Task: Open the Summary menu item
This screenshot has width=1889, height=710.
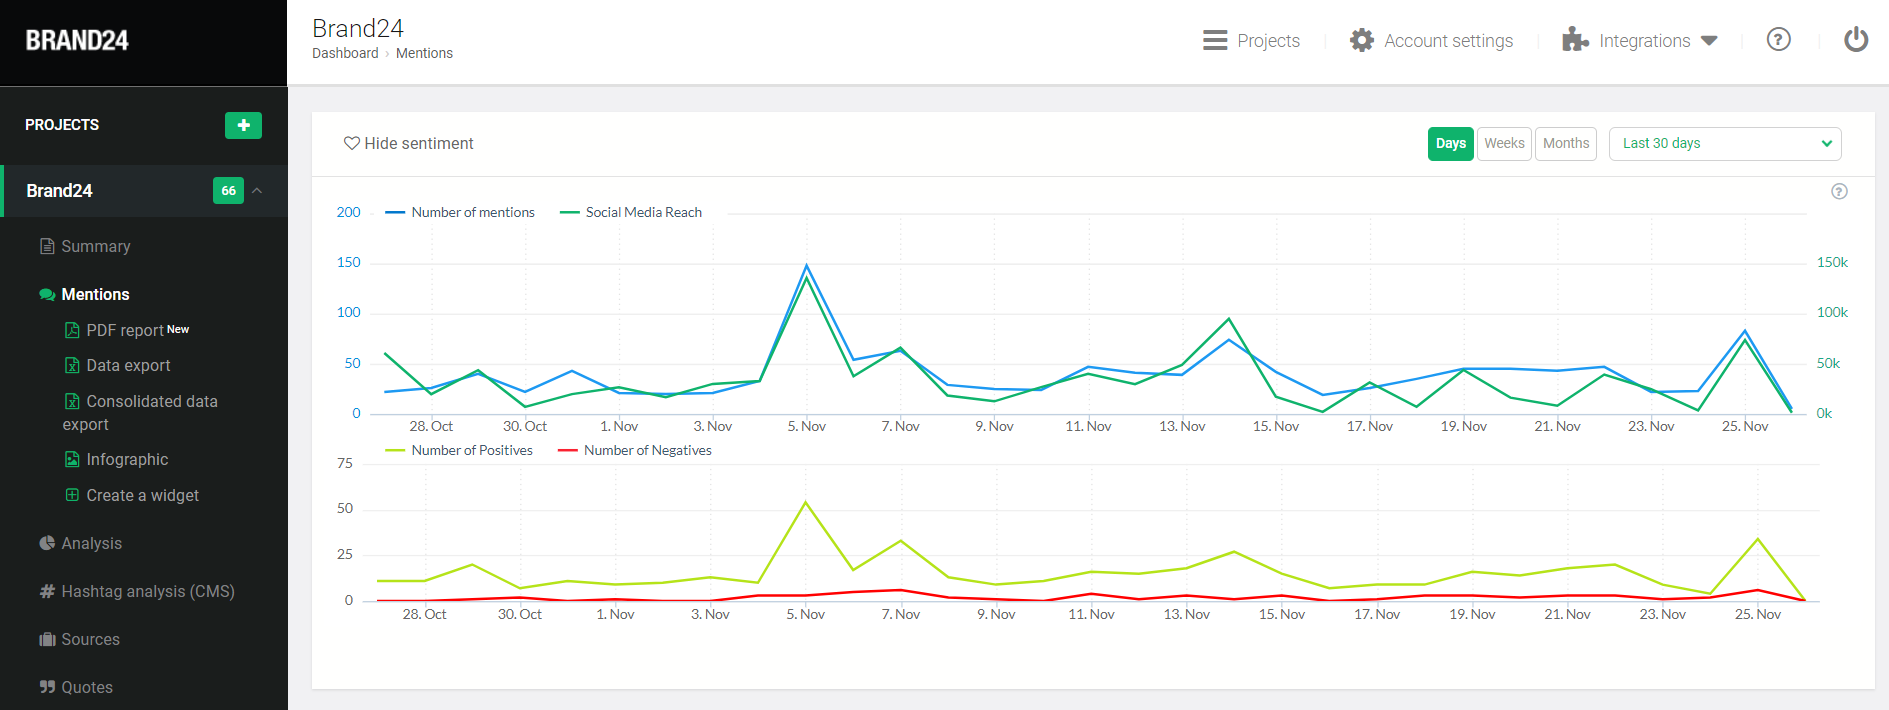Action: coord(95,247)
